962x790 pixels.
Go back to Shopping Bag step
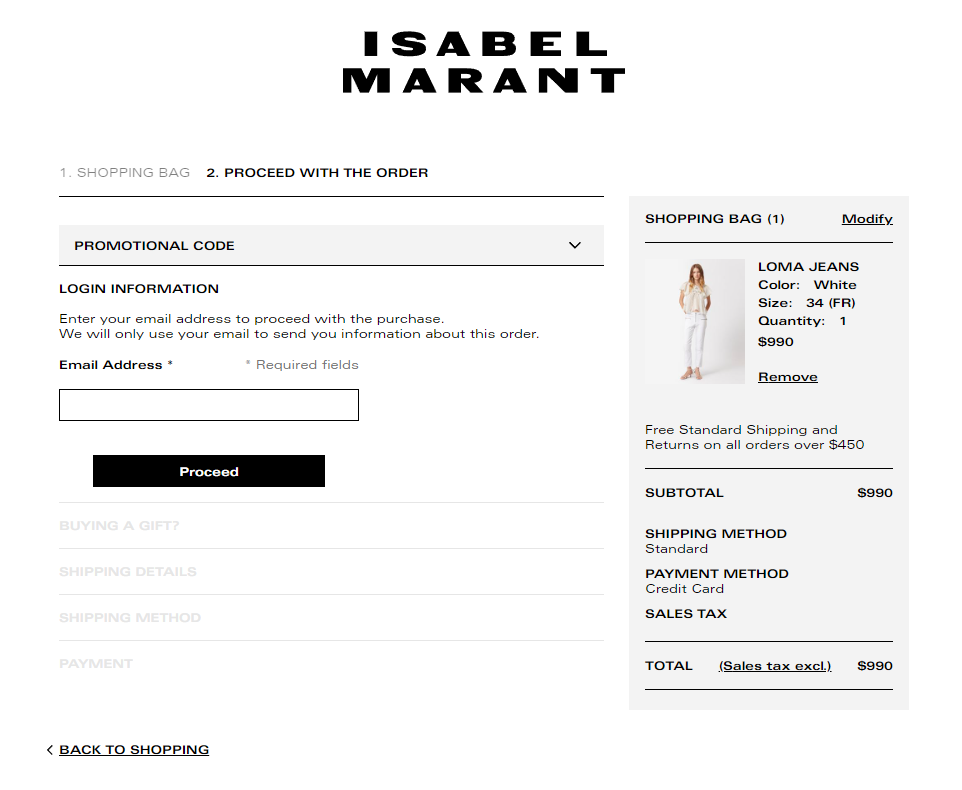point(124,173)
